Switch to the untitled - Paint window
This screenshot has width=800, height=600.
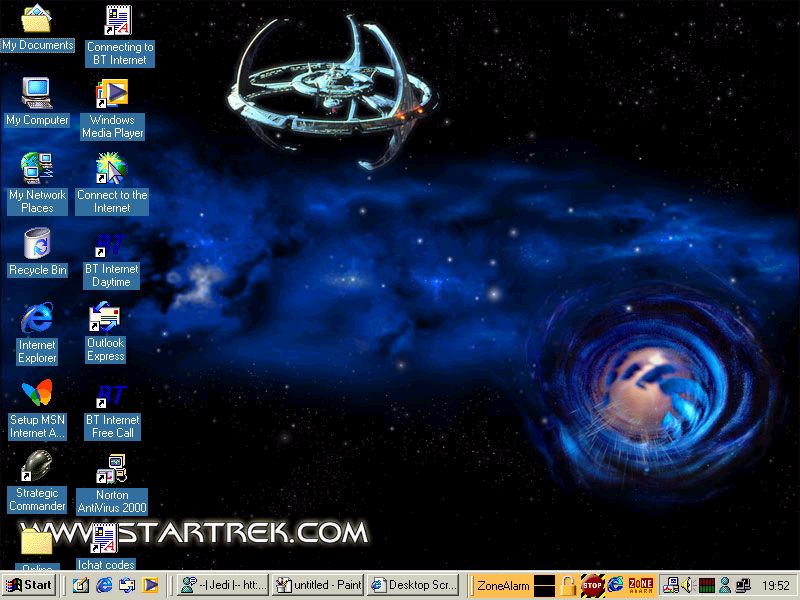coord(317,585)
